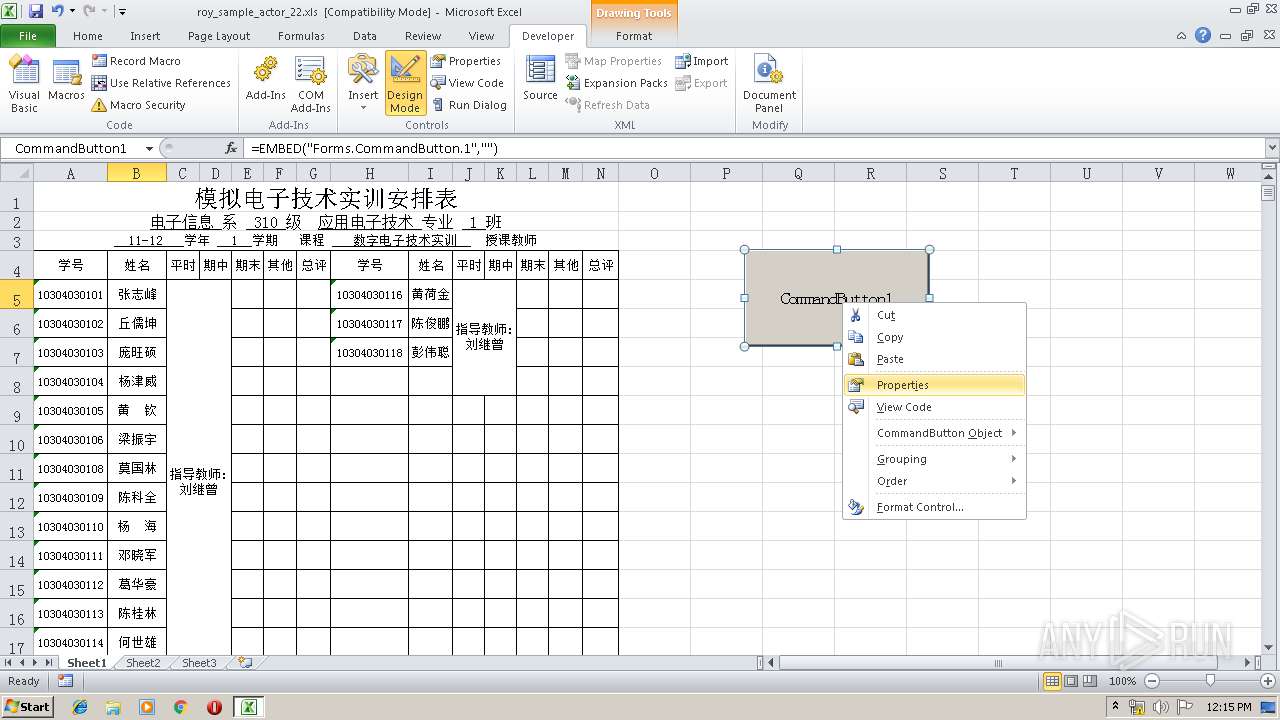Click the 100% zoom level
This screenshot has width=1280, height=720.
click(1123, 681)
